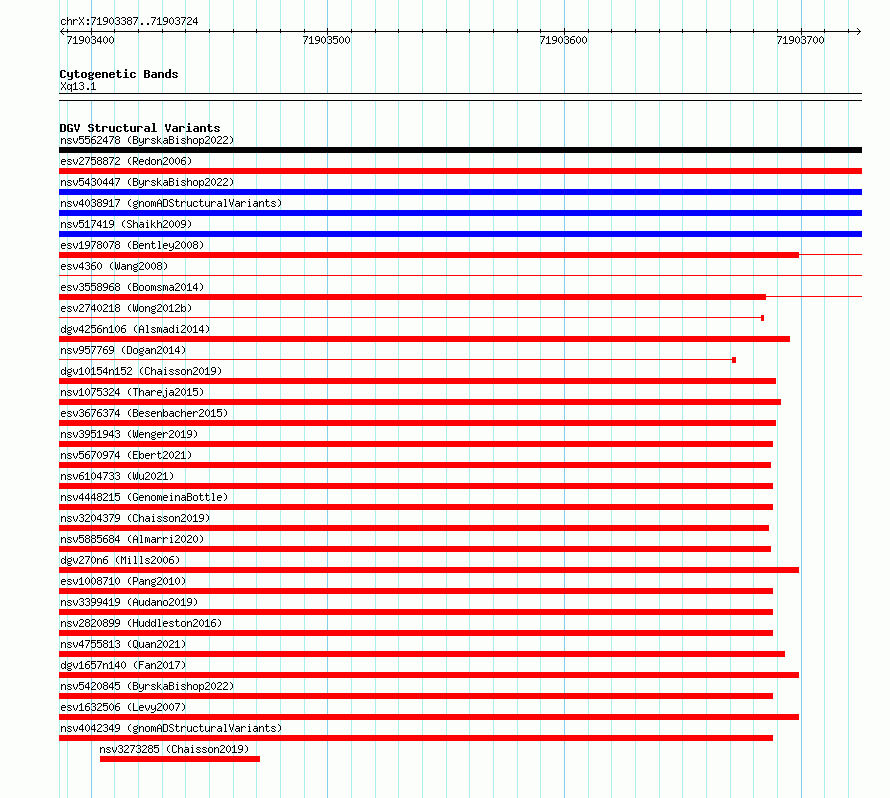This screenshot has width=890, height=798.
Task: Open the nsv2820899 (Huddleston2016) label
Action: [141, 623]
